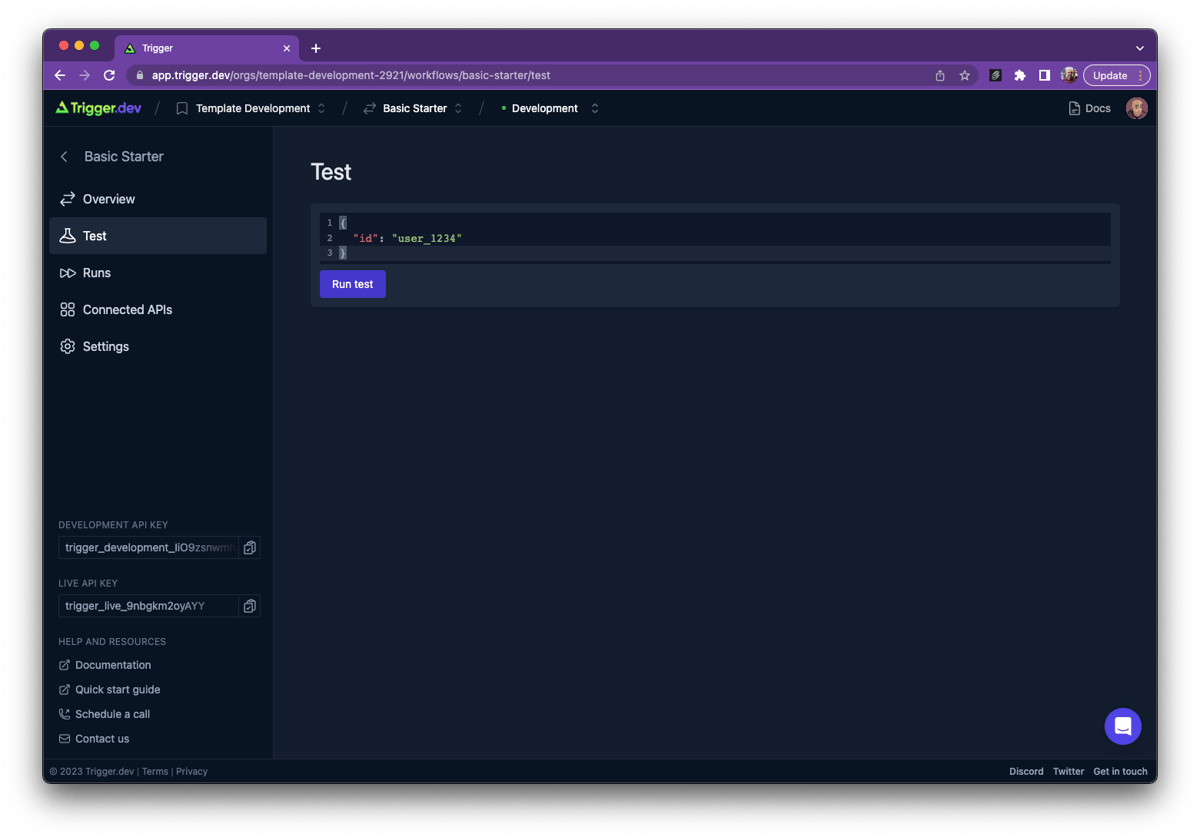The height and width of the screenshot is (840, 1200).
Task: Open the Terms footer link
Action: click(155, 772)
